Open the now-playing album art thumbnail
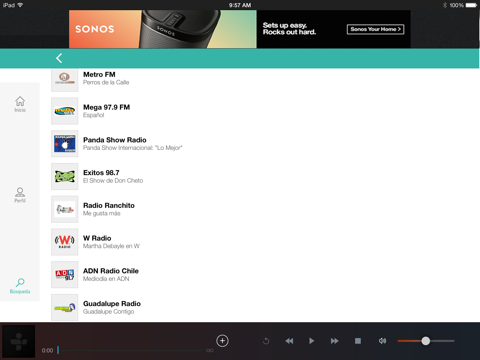Image resolution: width=480 pixels, height=360 pixels. pyautogui.click(x=19, y=341)
